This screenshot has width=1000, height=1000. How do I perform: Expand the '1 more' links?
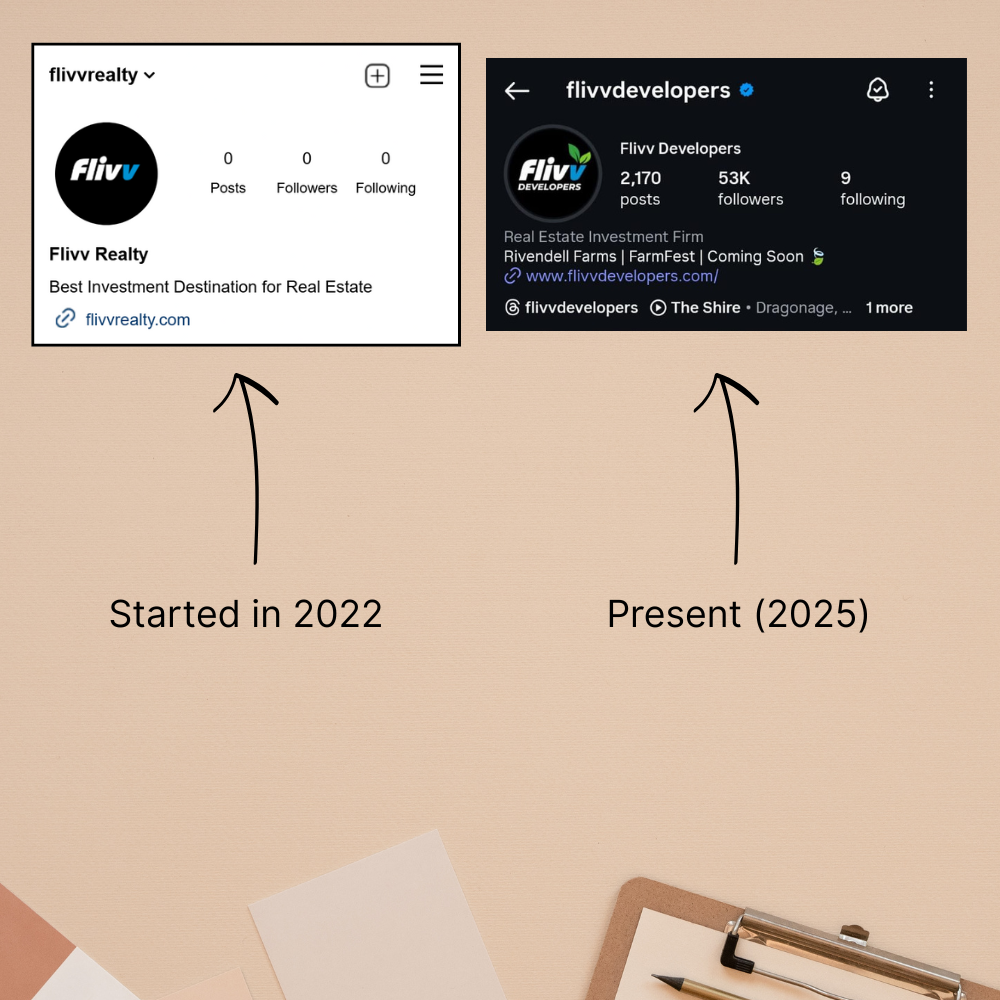pyautogui.click(x=889, y=307)
